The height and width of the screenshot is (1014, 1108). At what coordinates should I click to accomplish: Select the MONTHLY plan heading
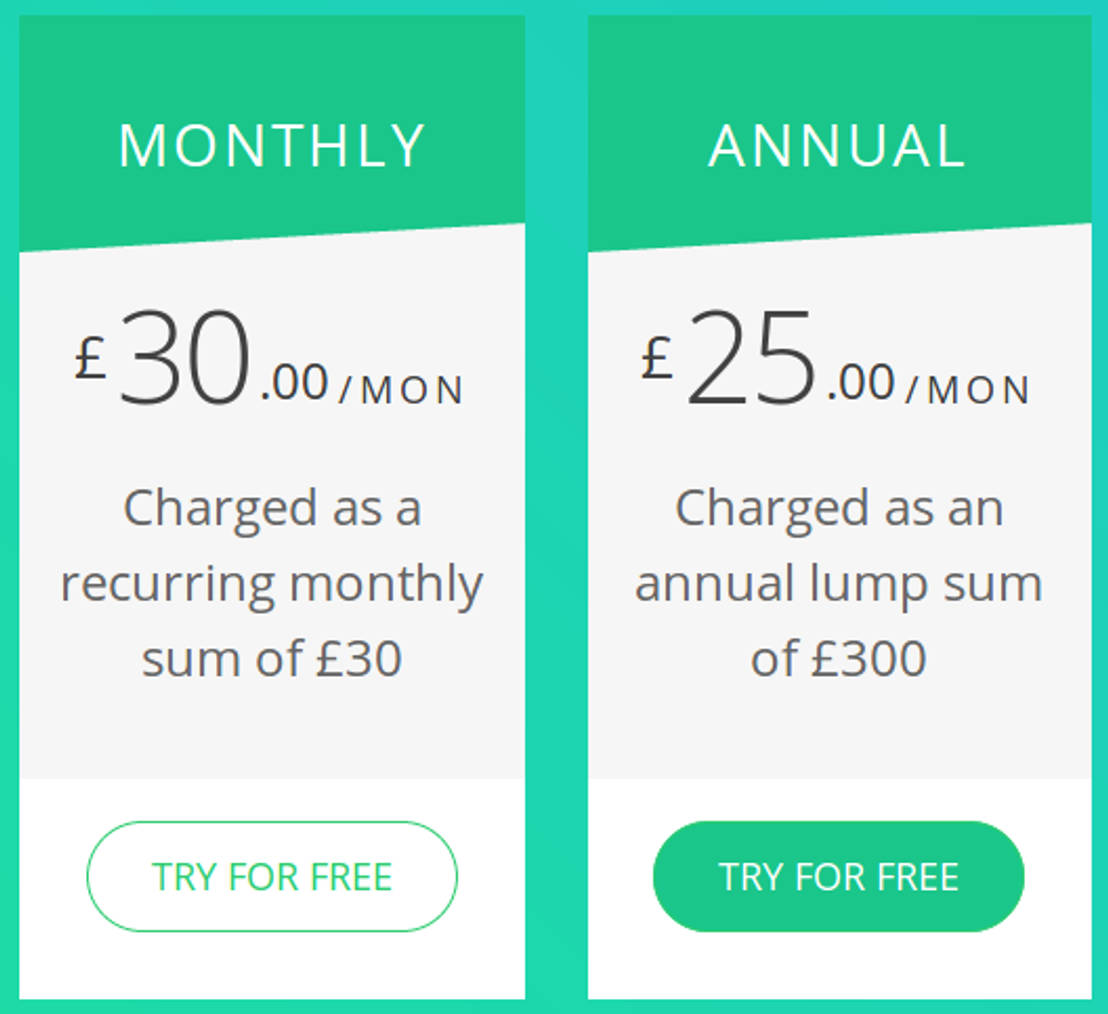(272, 146)
